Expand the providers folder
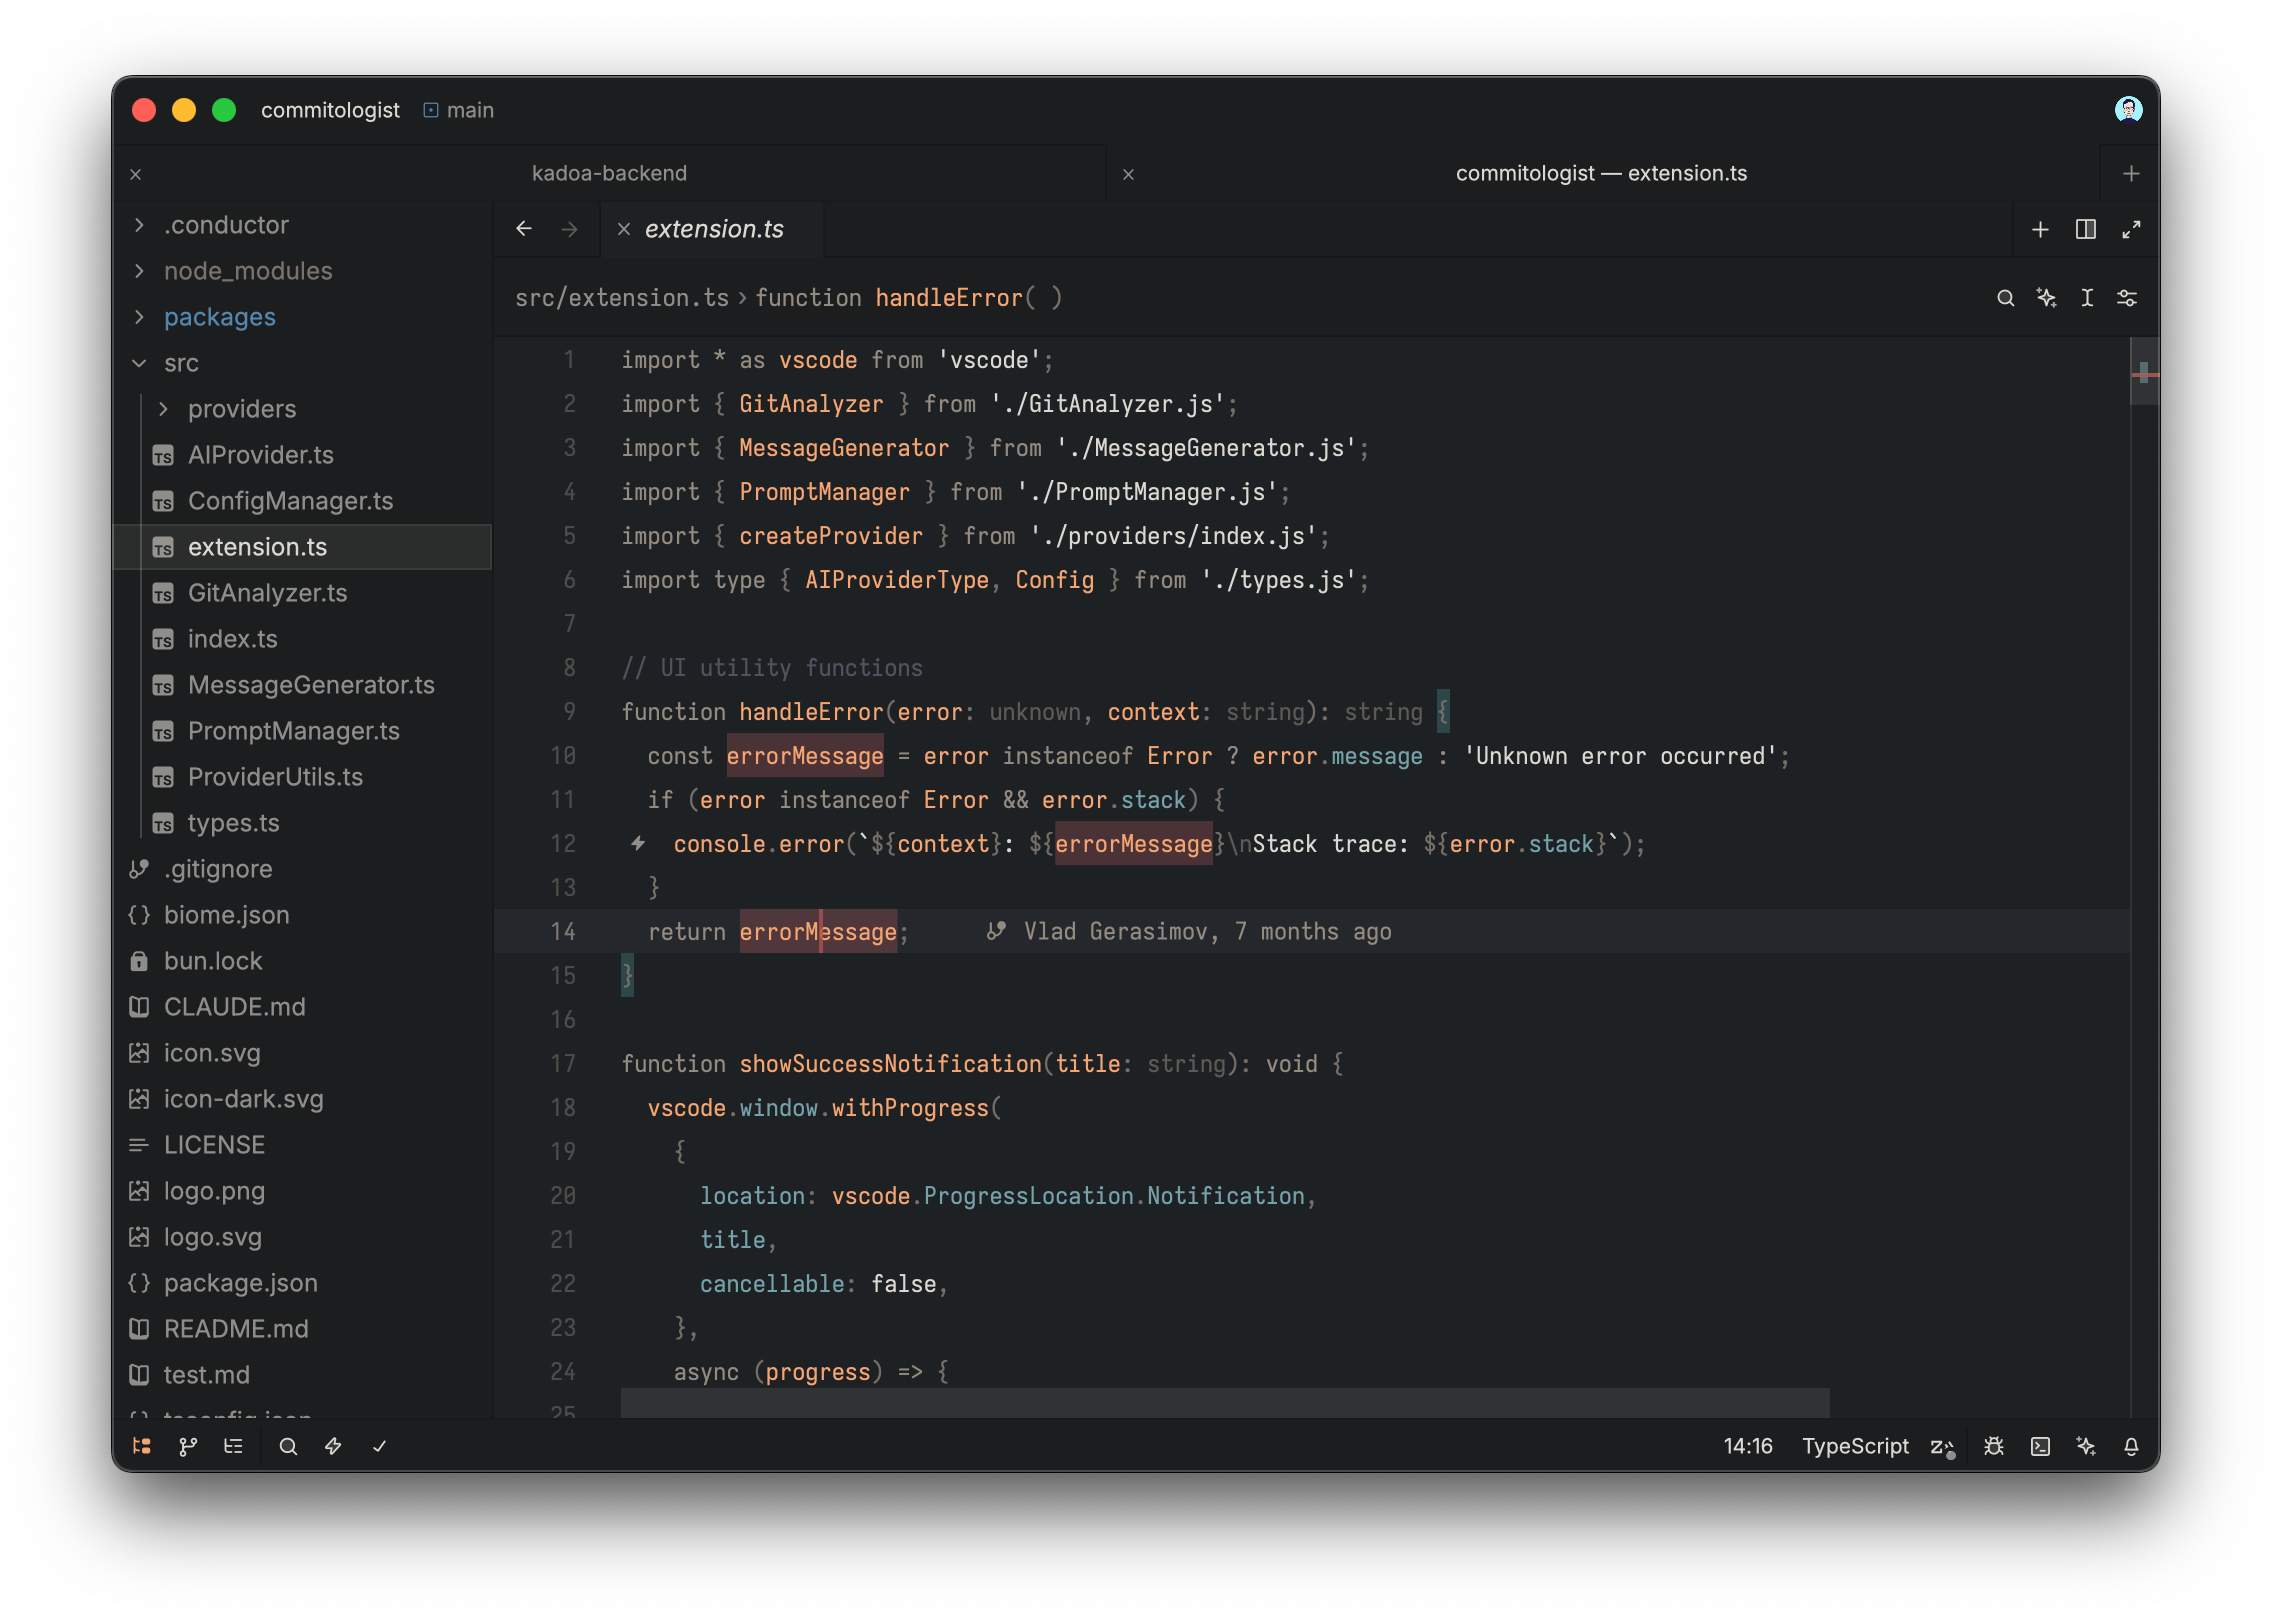2272x1620 pixels. coord(163,409)
